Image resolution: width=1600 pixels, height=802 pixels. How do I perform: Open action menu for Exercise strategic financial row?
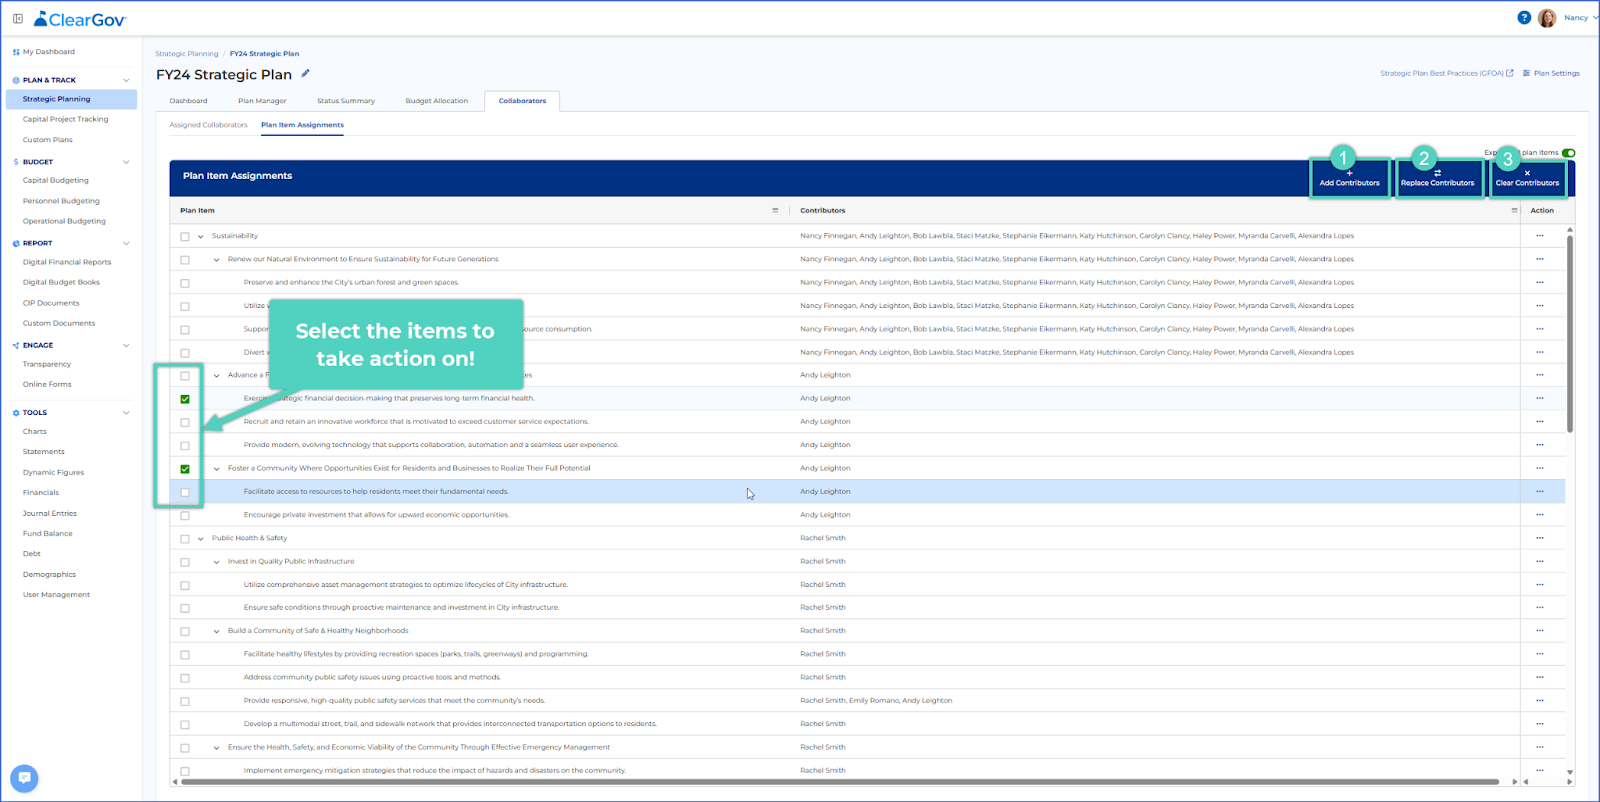point(1540,398)
